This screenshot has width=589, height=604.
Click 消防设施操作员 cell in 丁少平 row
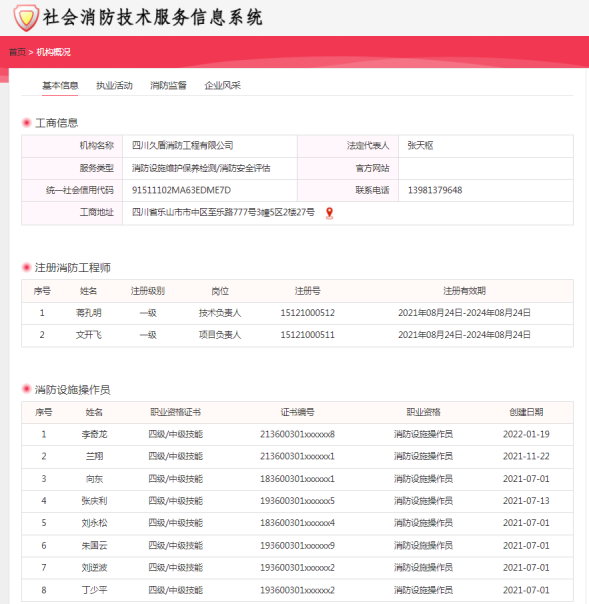tap(423, 590)
